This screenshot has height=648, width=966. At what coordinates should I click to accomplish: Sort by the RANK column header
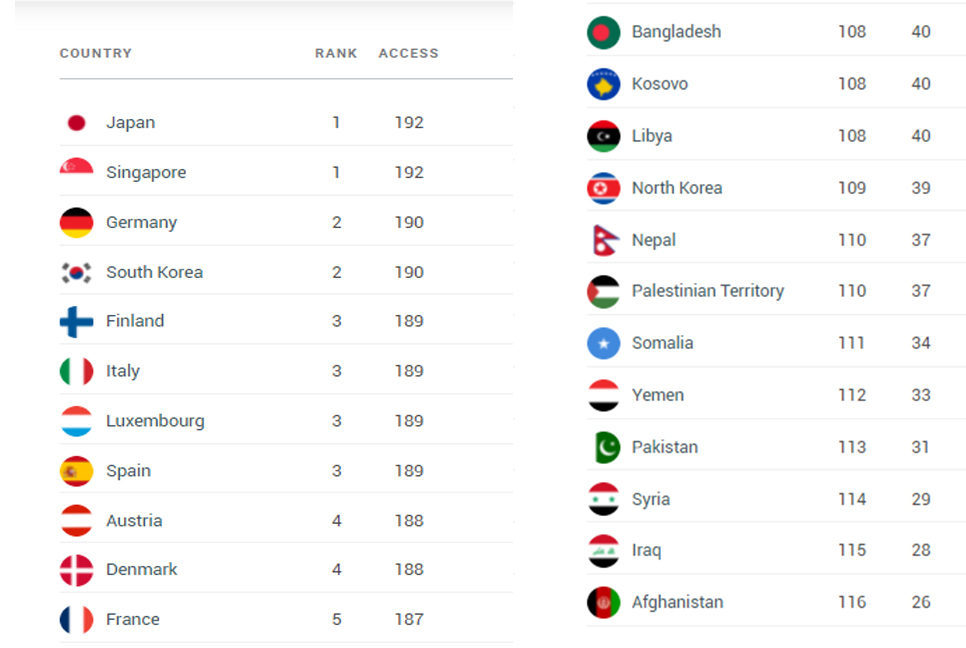pyautogui.click(x=336, y=54)
